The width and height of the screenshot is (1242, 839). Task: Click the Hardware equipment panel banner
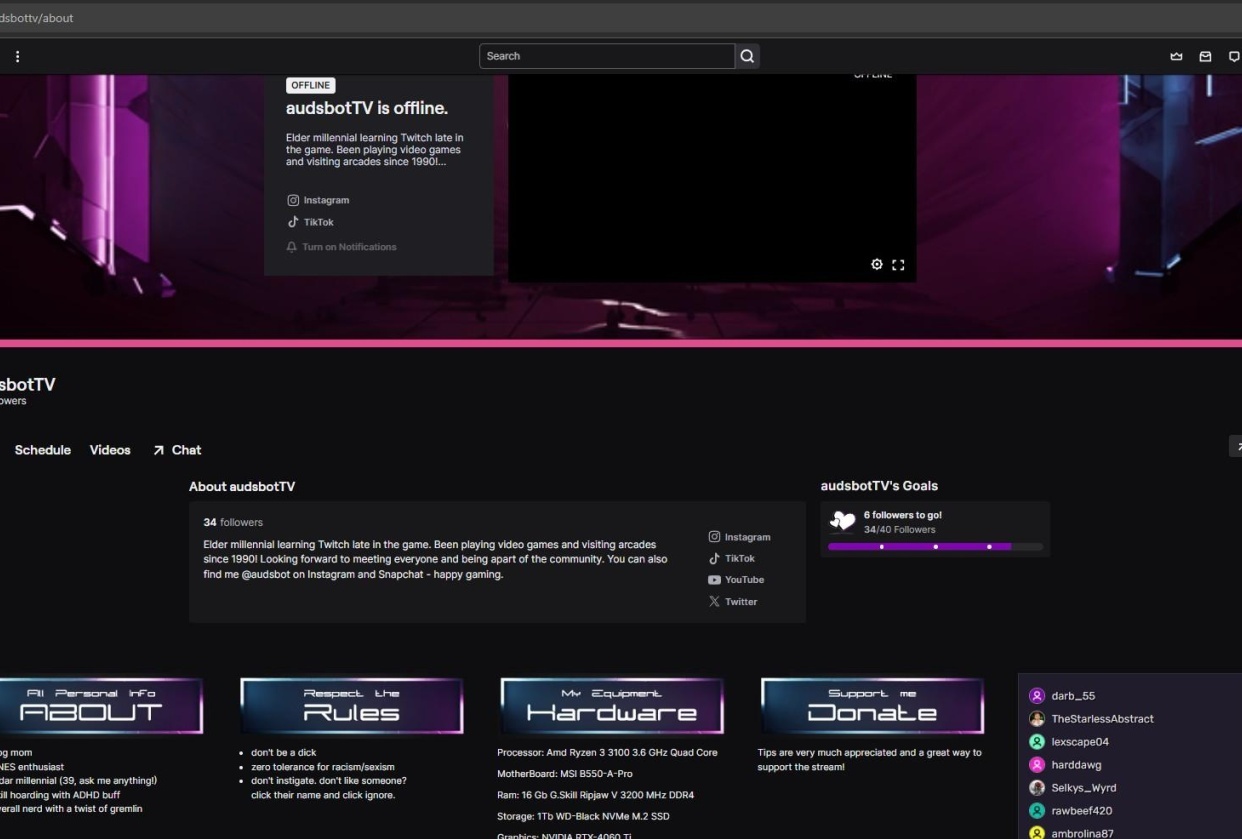pyautogui.click(x=612, y=706)
